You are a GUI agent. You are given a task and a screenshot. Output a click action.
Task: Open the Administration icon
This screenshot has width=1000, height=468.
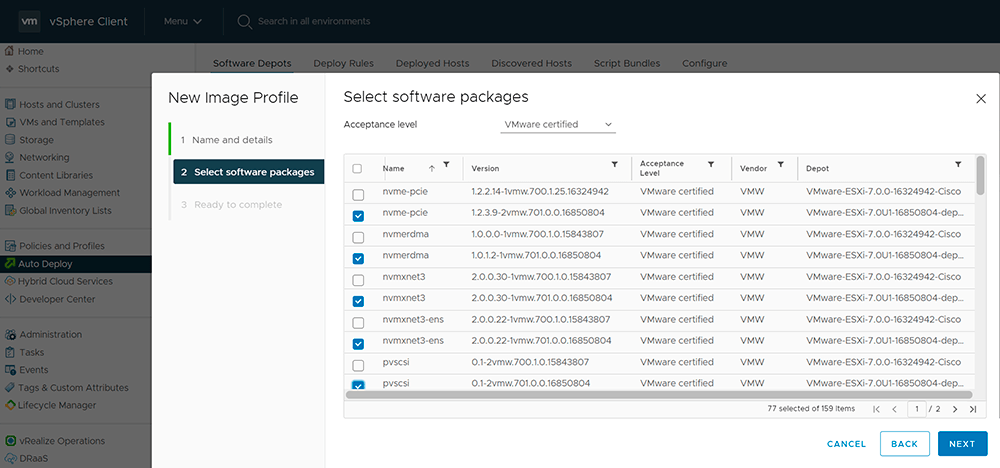[10, 335]
